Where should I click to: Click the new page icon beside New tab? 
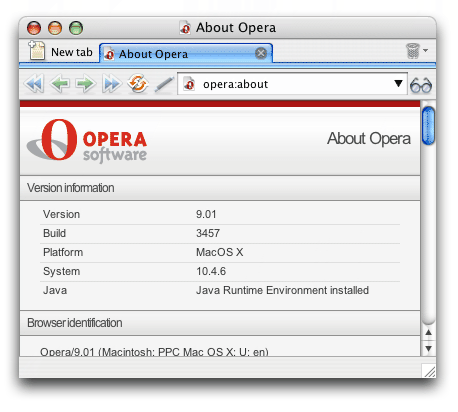click(x=37, y=51)
